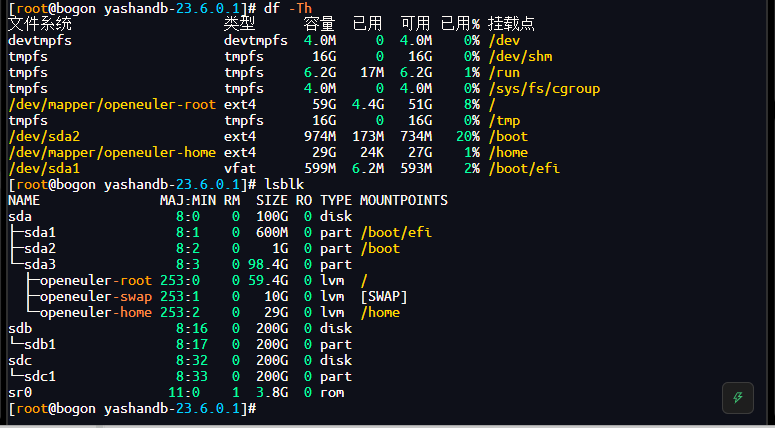Click 'sda1' partition name in lsblk
Image resolution: width=775 pixels, height=428 pixels.
(40, 232)
